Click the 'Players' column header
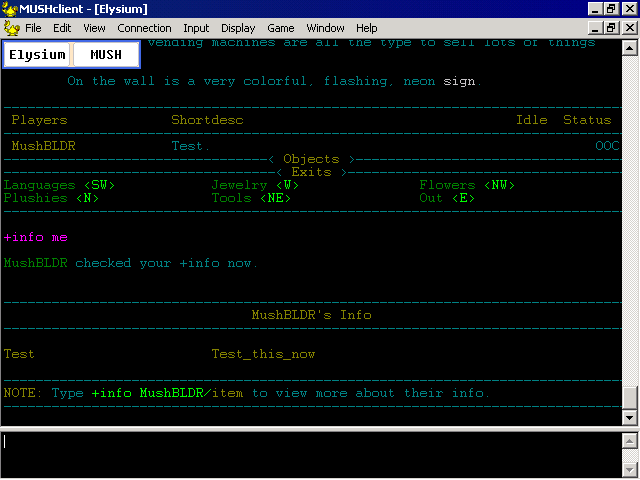 (x=40, y=120)
